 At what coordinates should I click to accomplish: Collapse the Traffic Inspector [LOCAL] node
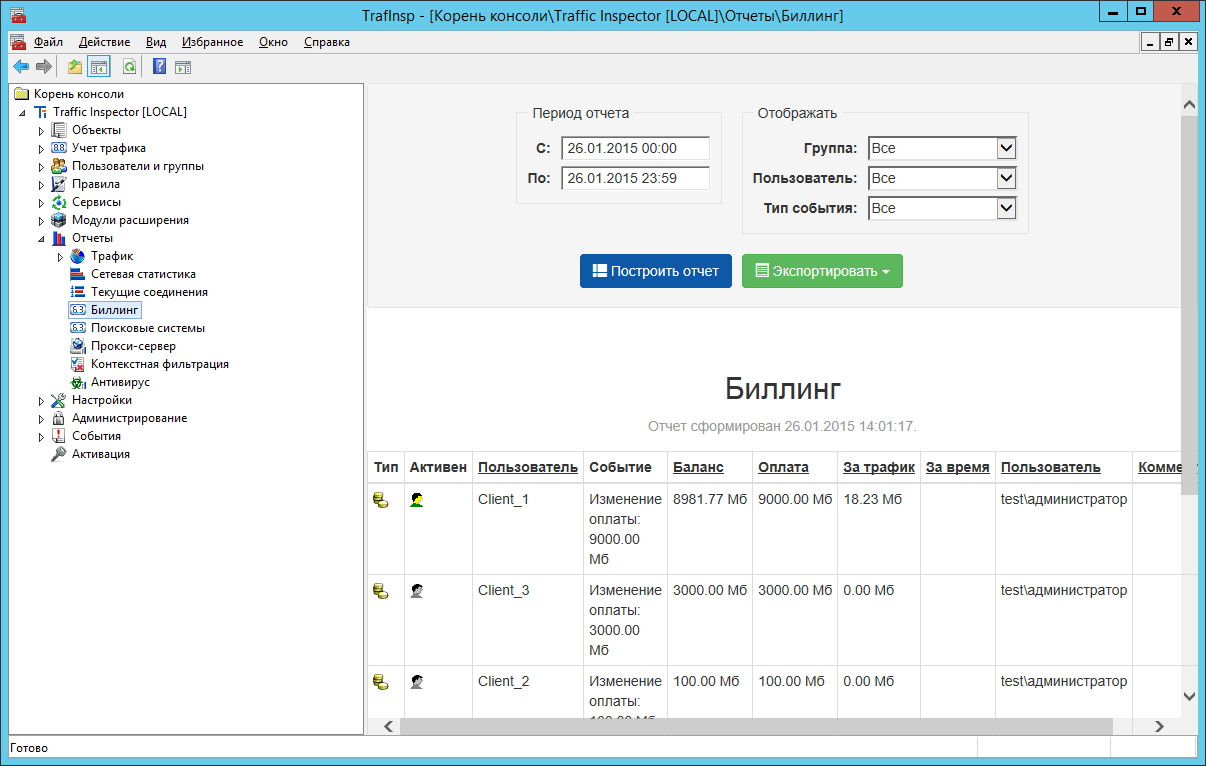[23, 113]
